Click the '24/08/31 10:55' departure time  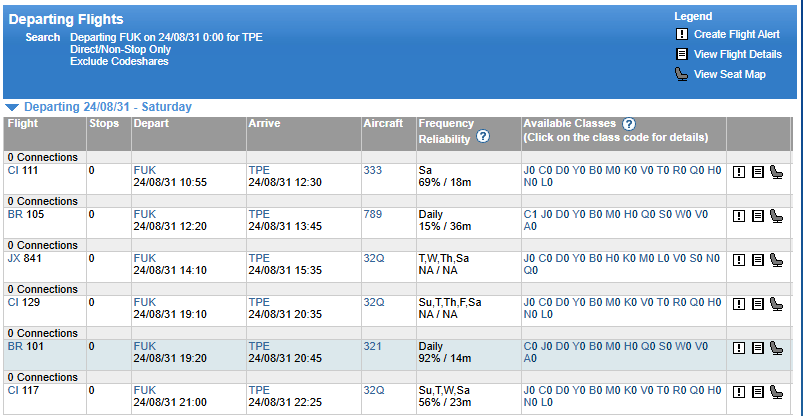point(171,182)
